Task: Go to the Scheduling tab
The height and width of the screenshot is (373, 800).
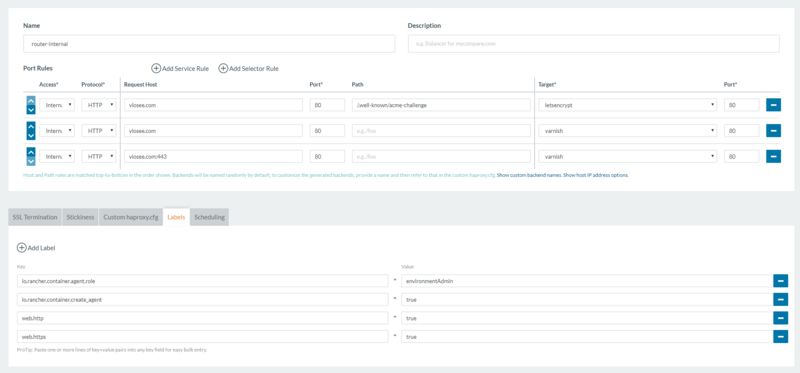Action: [209, 217]
